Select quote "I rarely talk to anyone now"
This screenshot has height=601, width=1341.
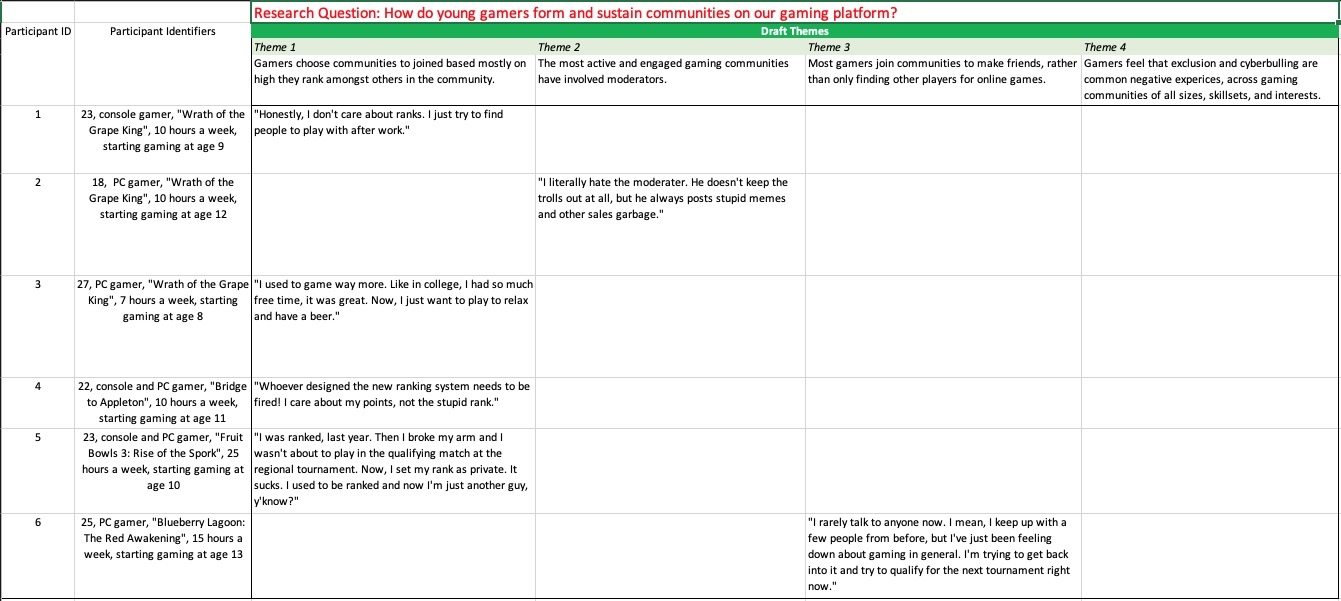click(943, 556)
